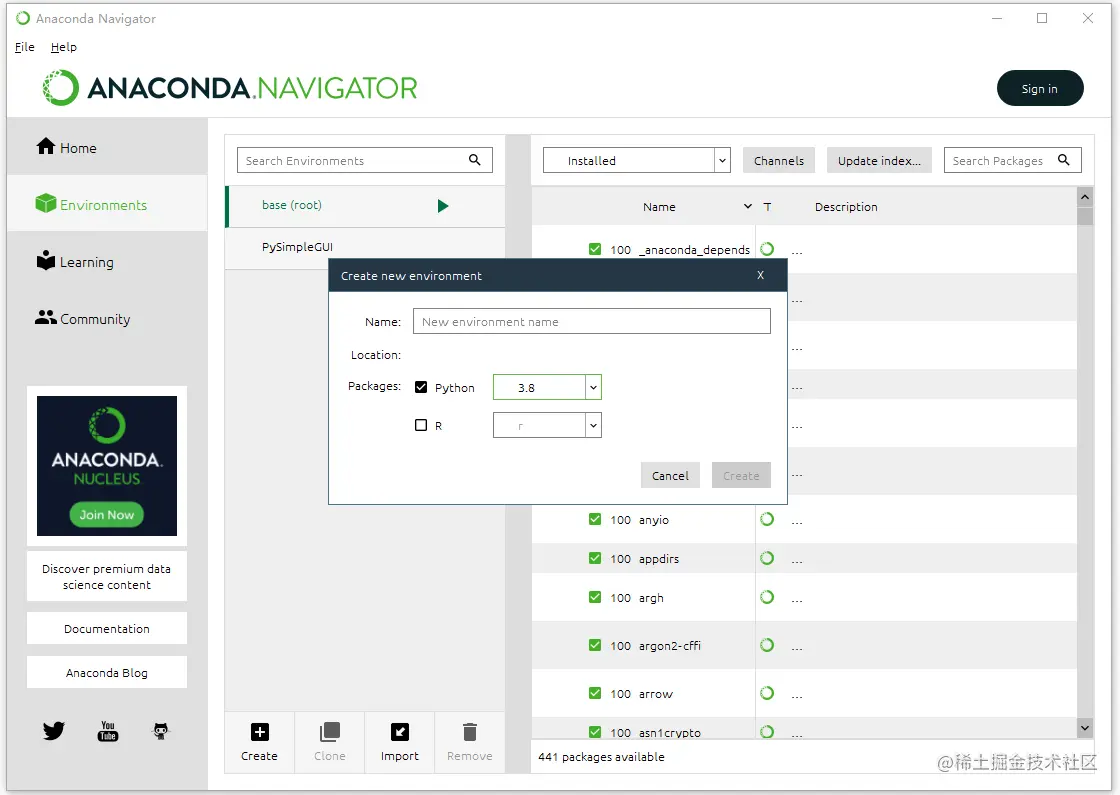Toggle the appdirs package checkbox
1120x795 pixels.
tap(595, 558)
